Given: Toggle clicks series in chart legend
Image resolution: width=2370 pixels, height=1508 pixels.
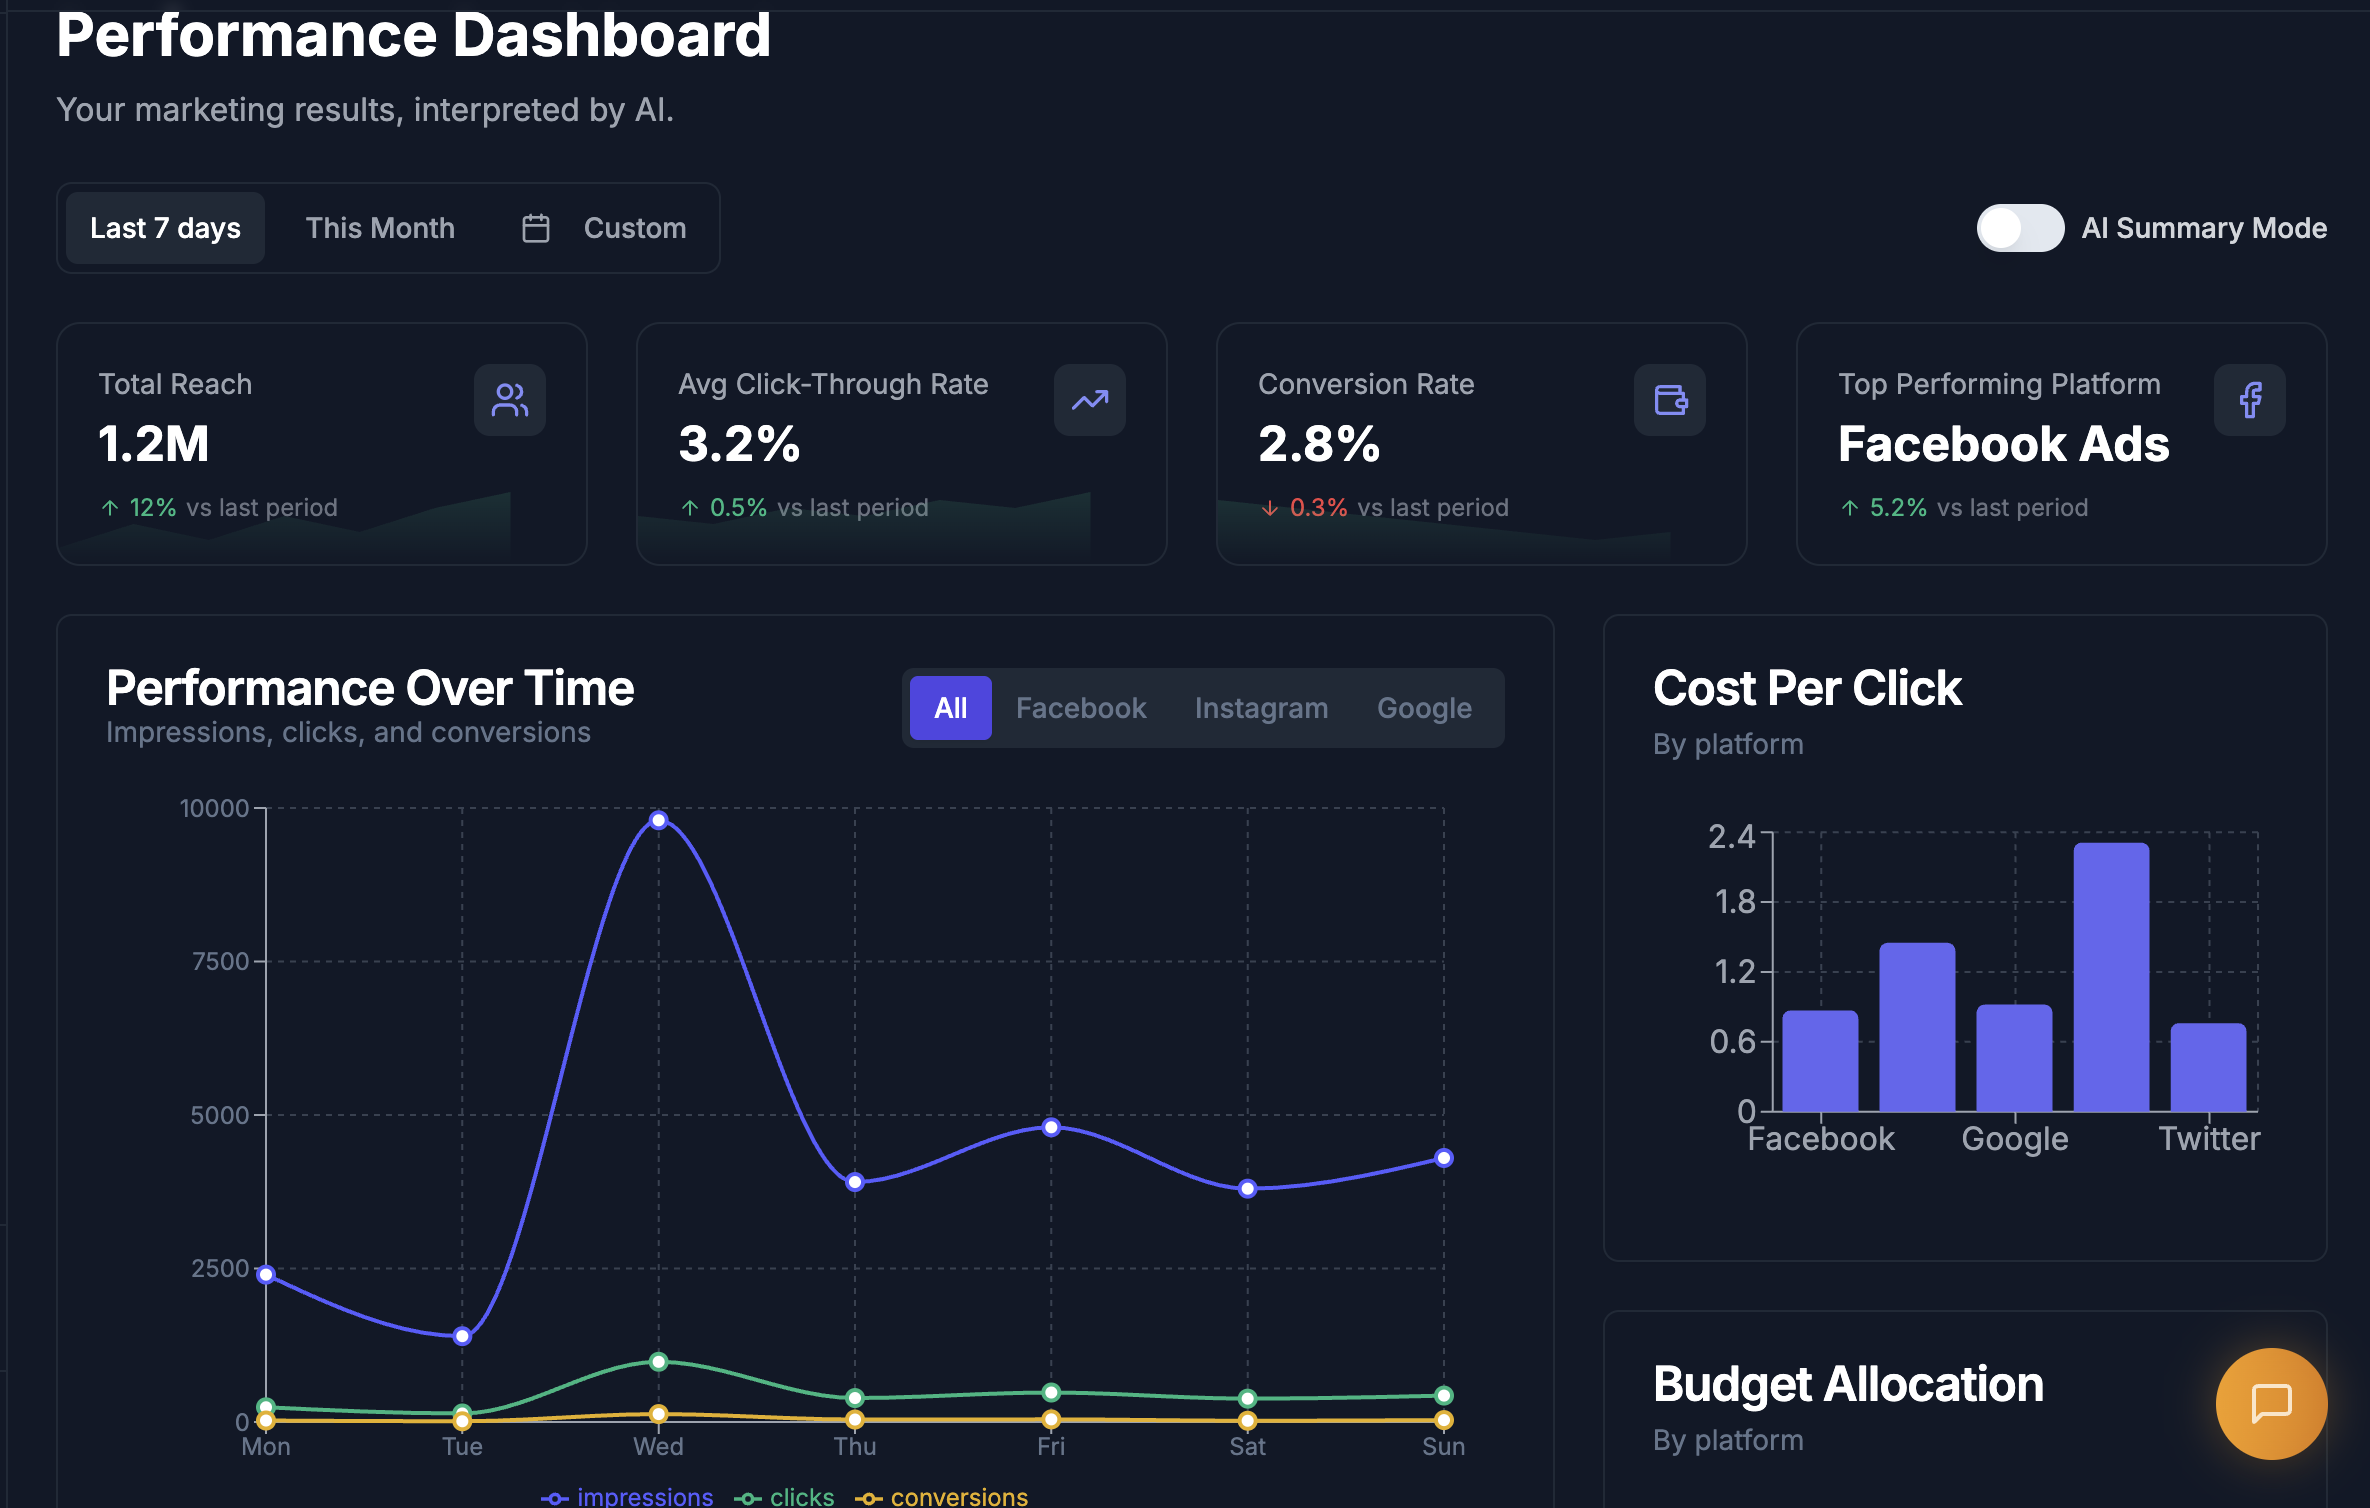Looking at the screenshot, I should click(x=785, y=1496).
